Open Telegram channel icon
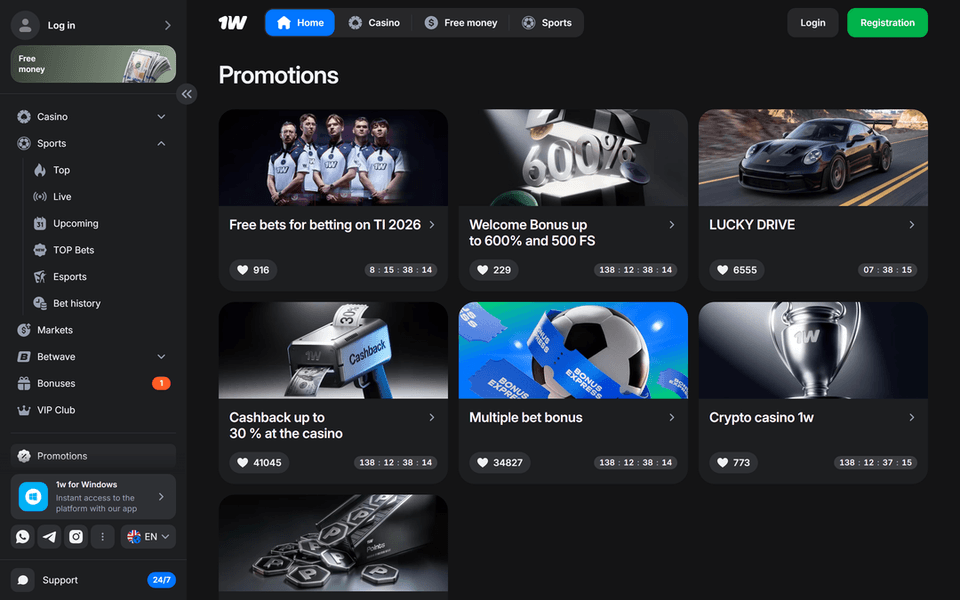The width and height of the screenshot is (960, 600). [x=49, y=537]
